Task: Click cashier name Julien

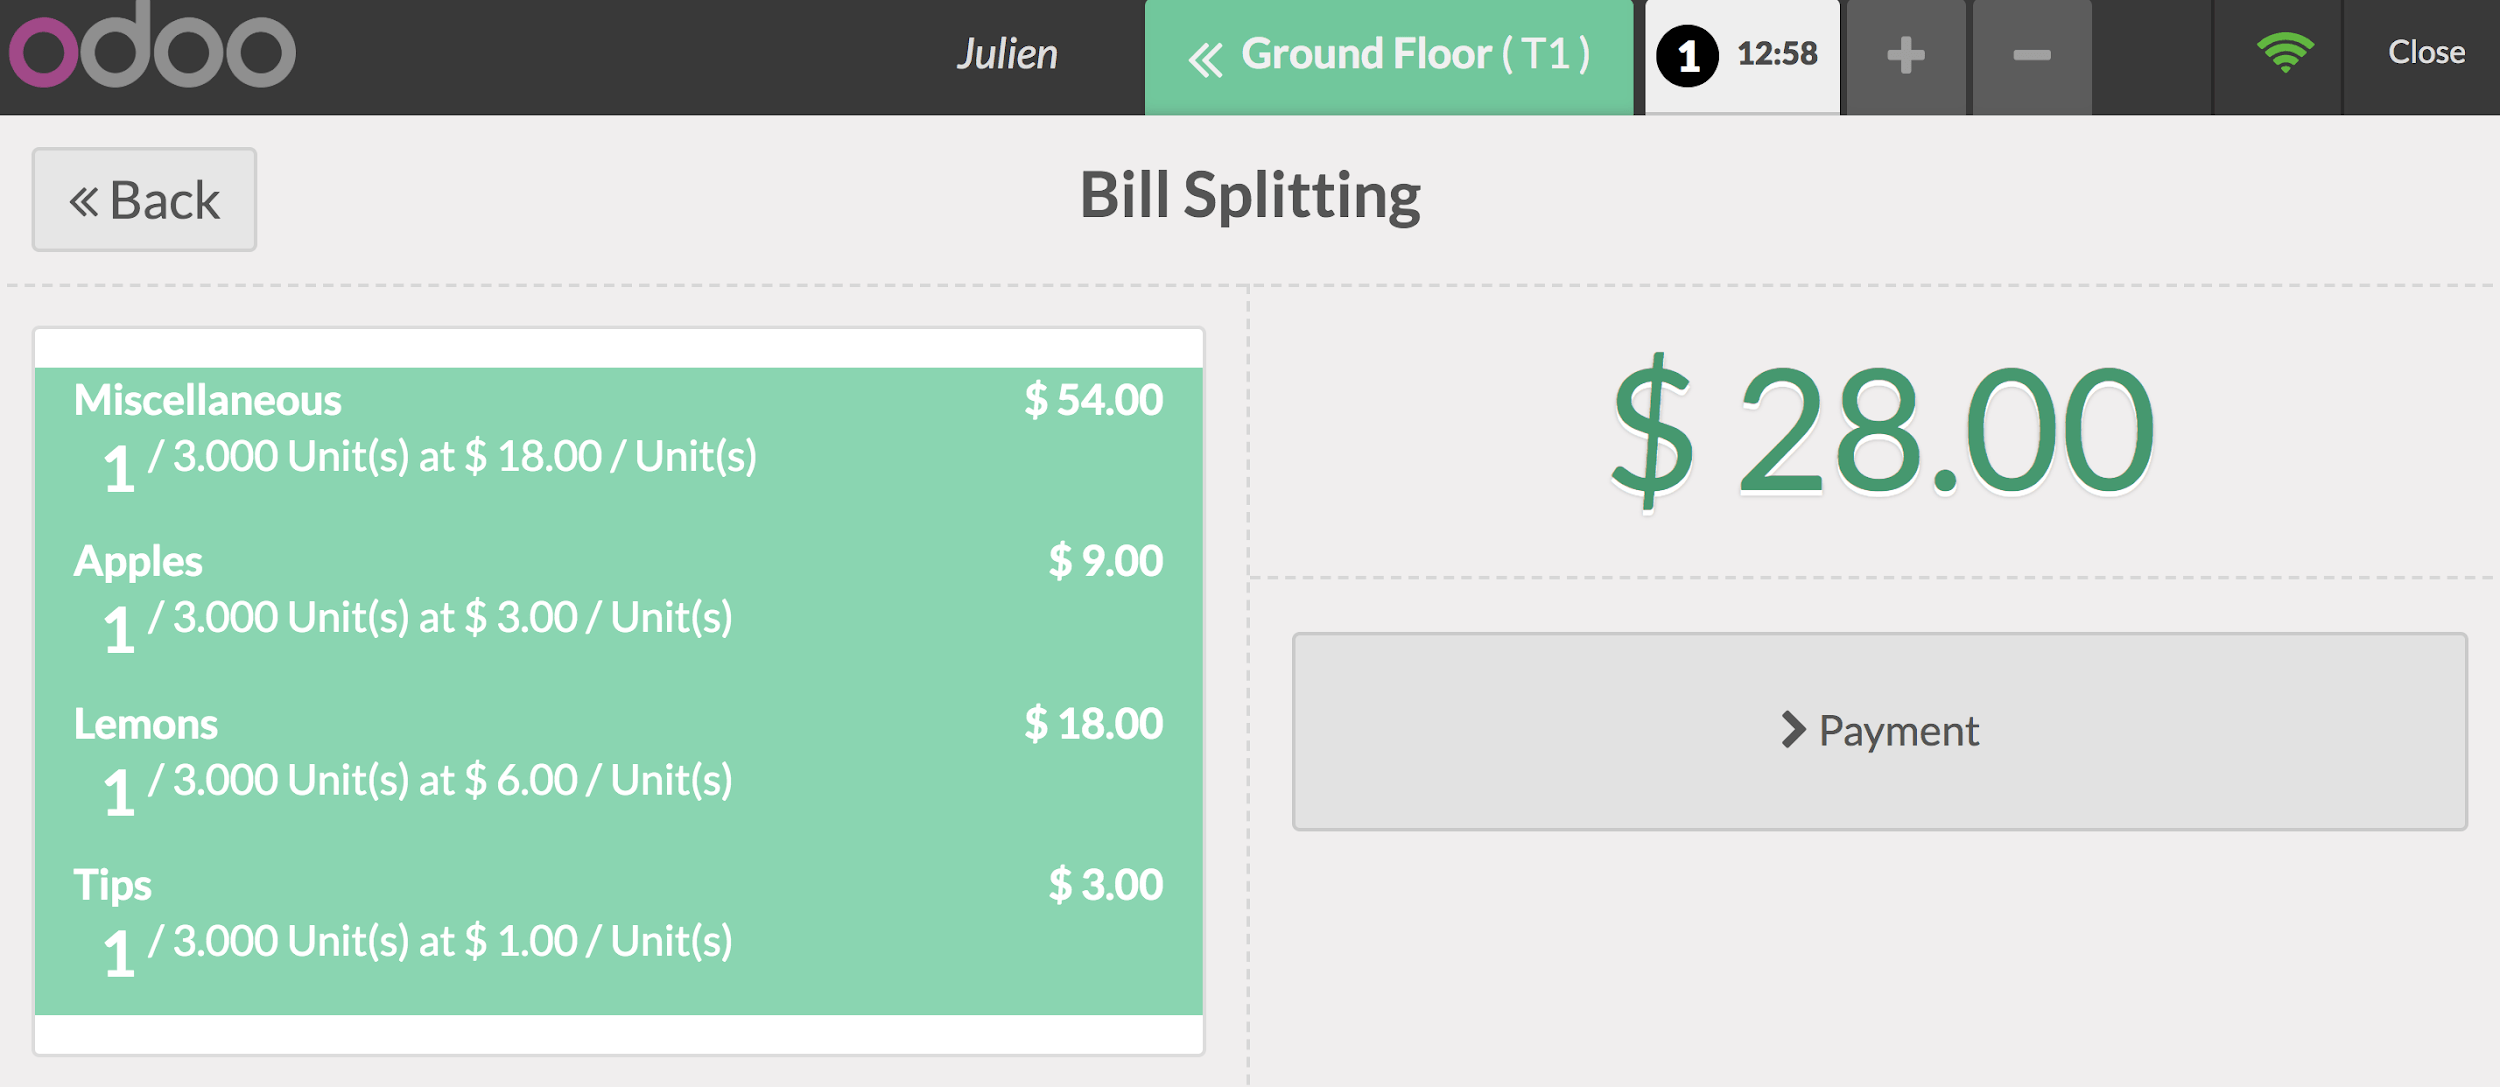Action: 1006,54
